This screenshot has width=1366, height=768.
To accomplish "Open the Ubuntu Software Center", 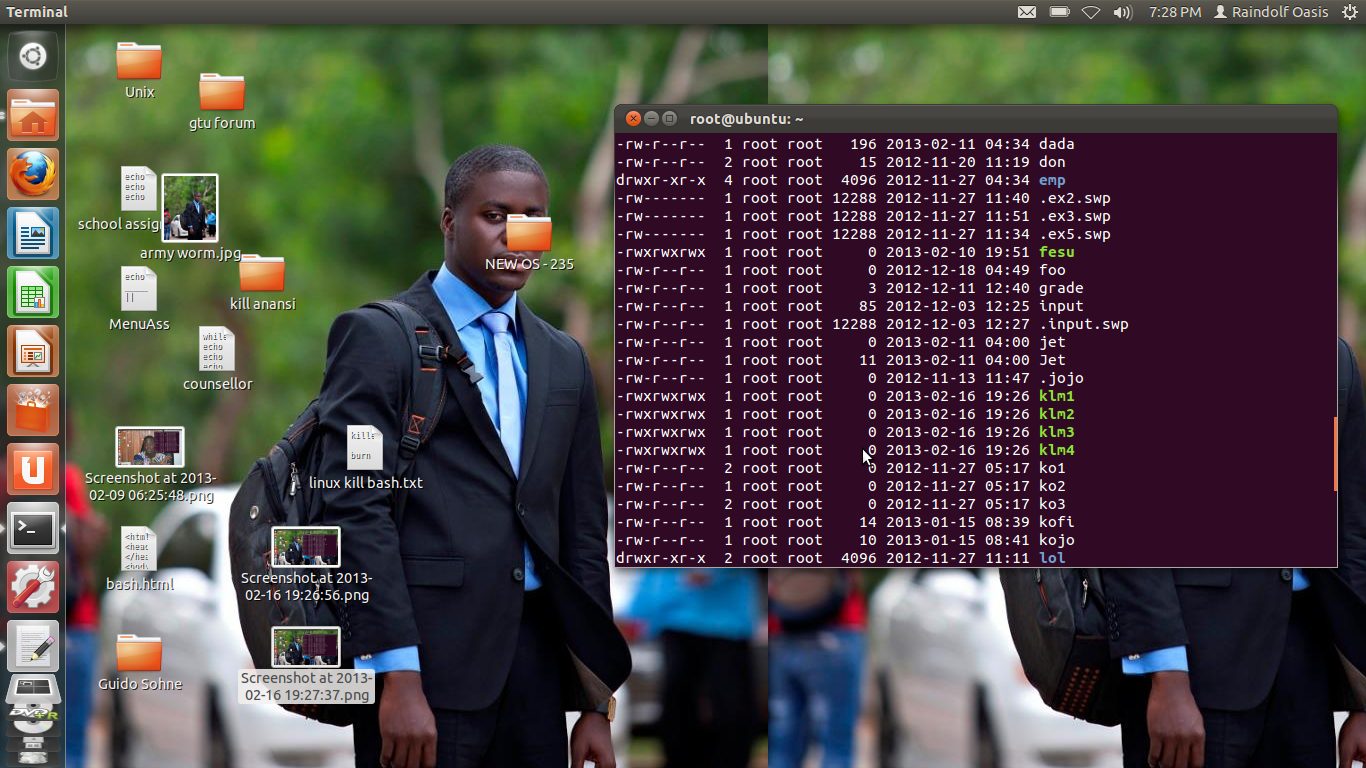I will (x=32, y=410).
